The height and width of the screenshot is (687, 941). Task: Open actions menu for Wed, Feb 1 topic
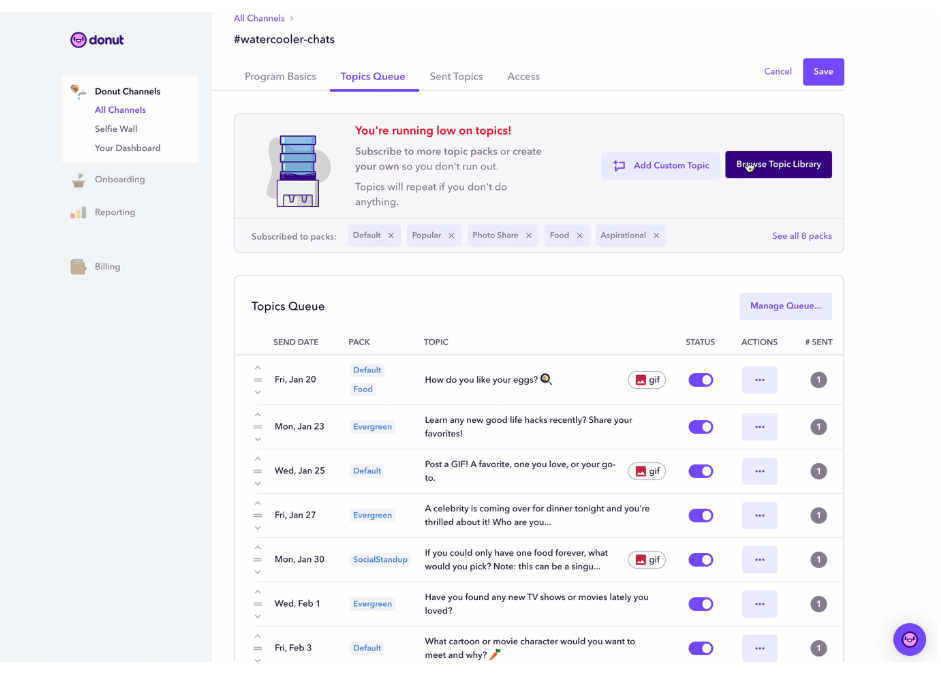pos(759,604)
